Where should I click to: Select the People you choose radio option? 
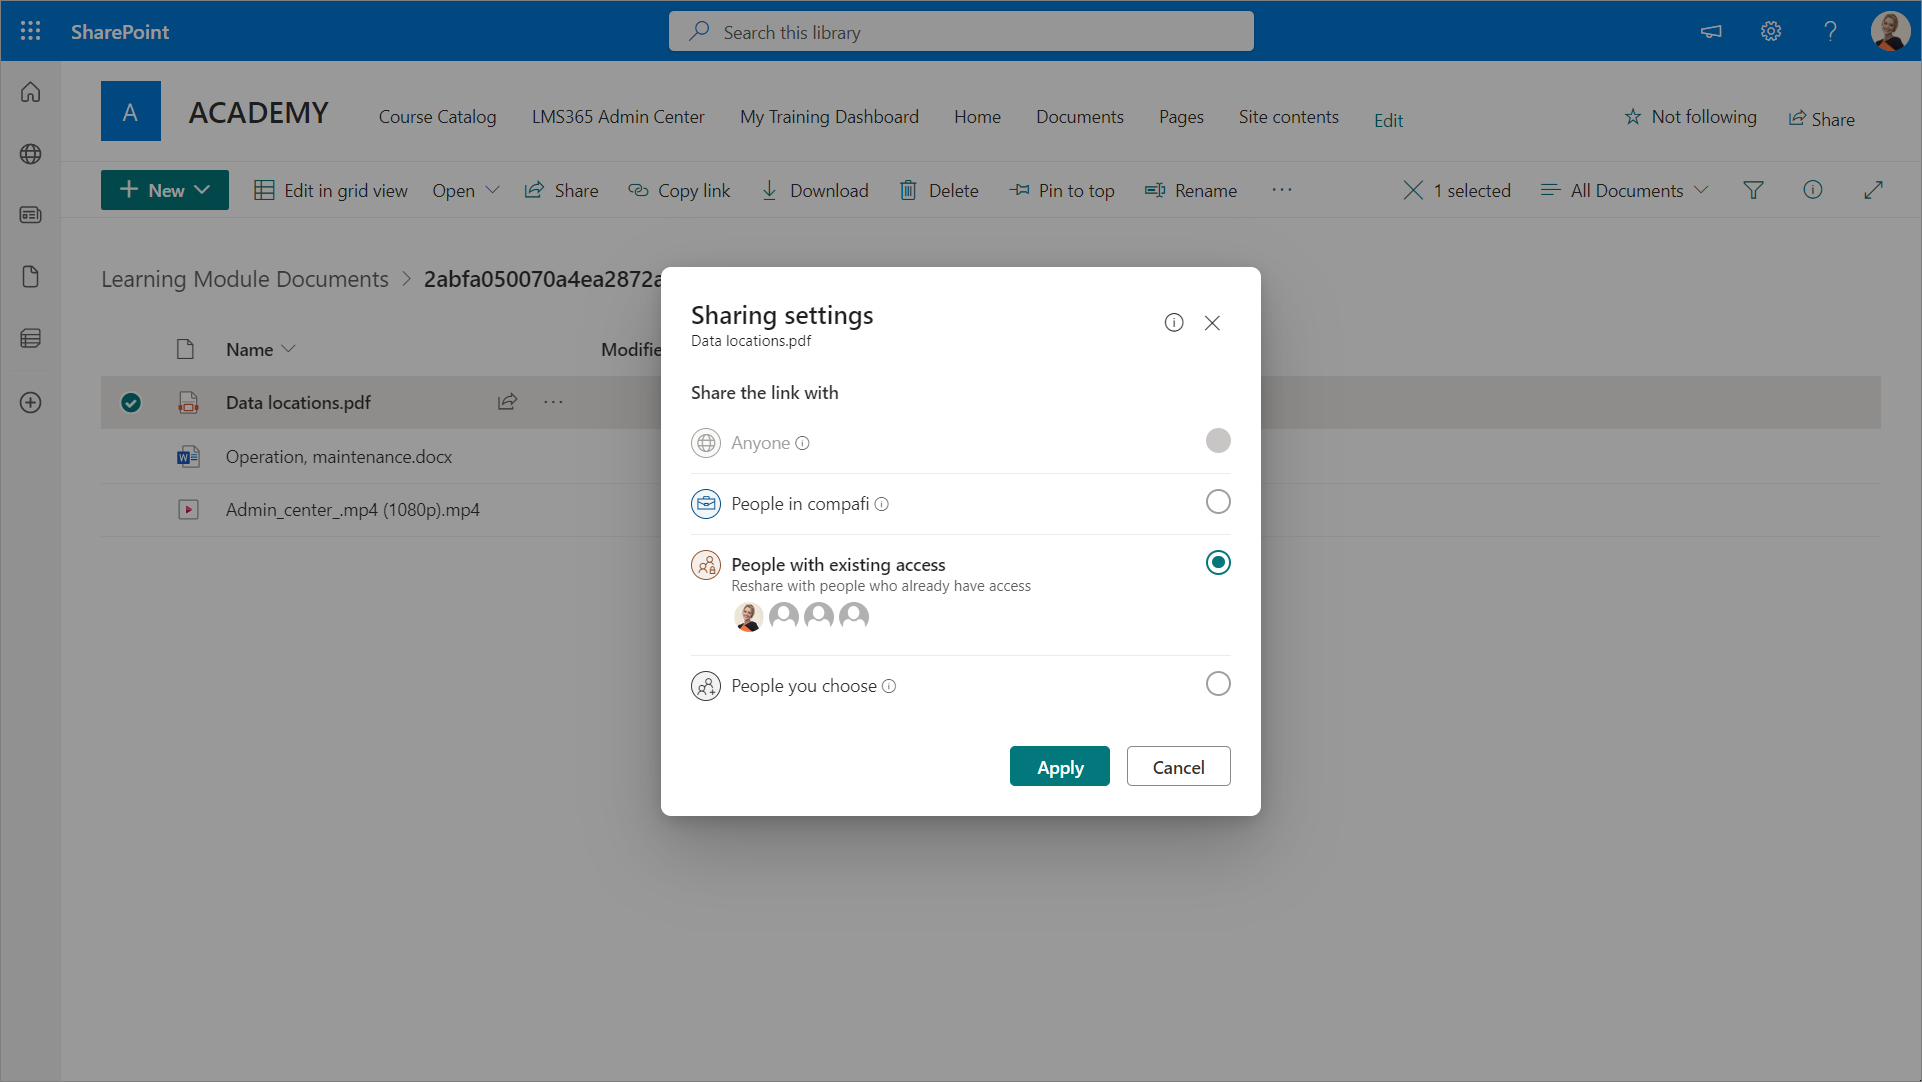pyautogui.click(x=1217, y=684)
